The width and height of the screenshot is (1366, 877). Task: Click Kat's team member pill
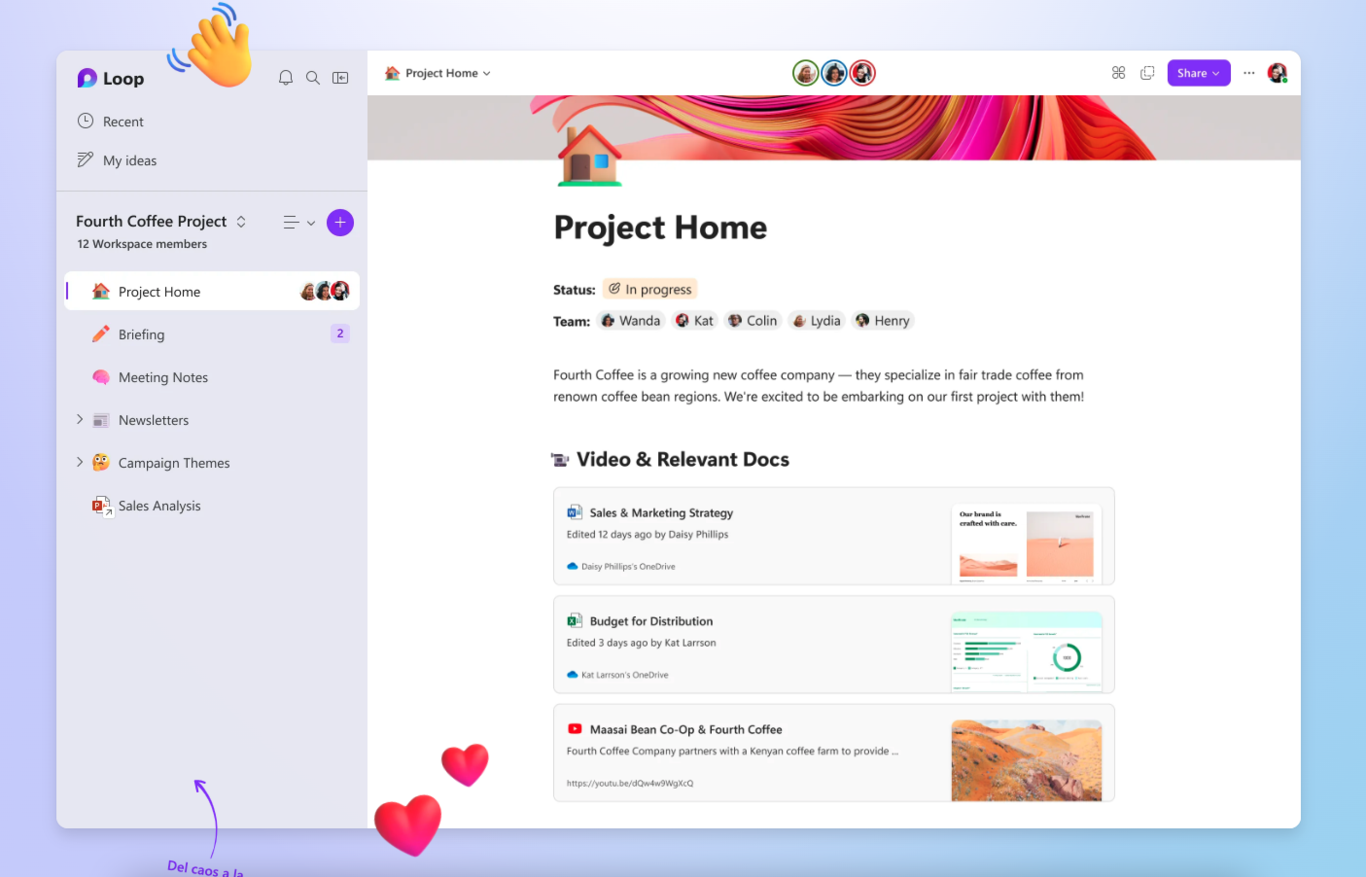coord(694,320)
